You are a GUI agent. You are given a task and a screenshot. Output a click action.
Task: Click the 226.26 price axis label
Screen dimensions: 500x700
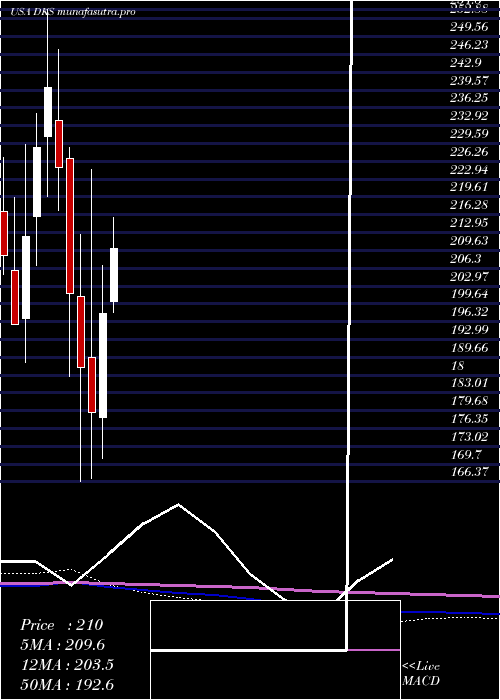point(469,152)
